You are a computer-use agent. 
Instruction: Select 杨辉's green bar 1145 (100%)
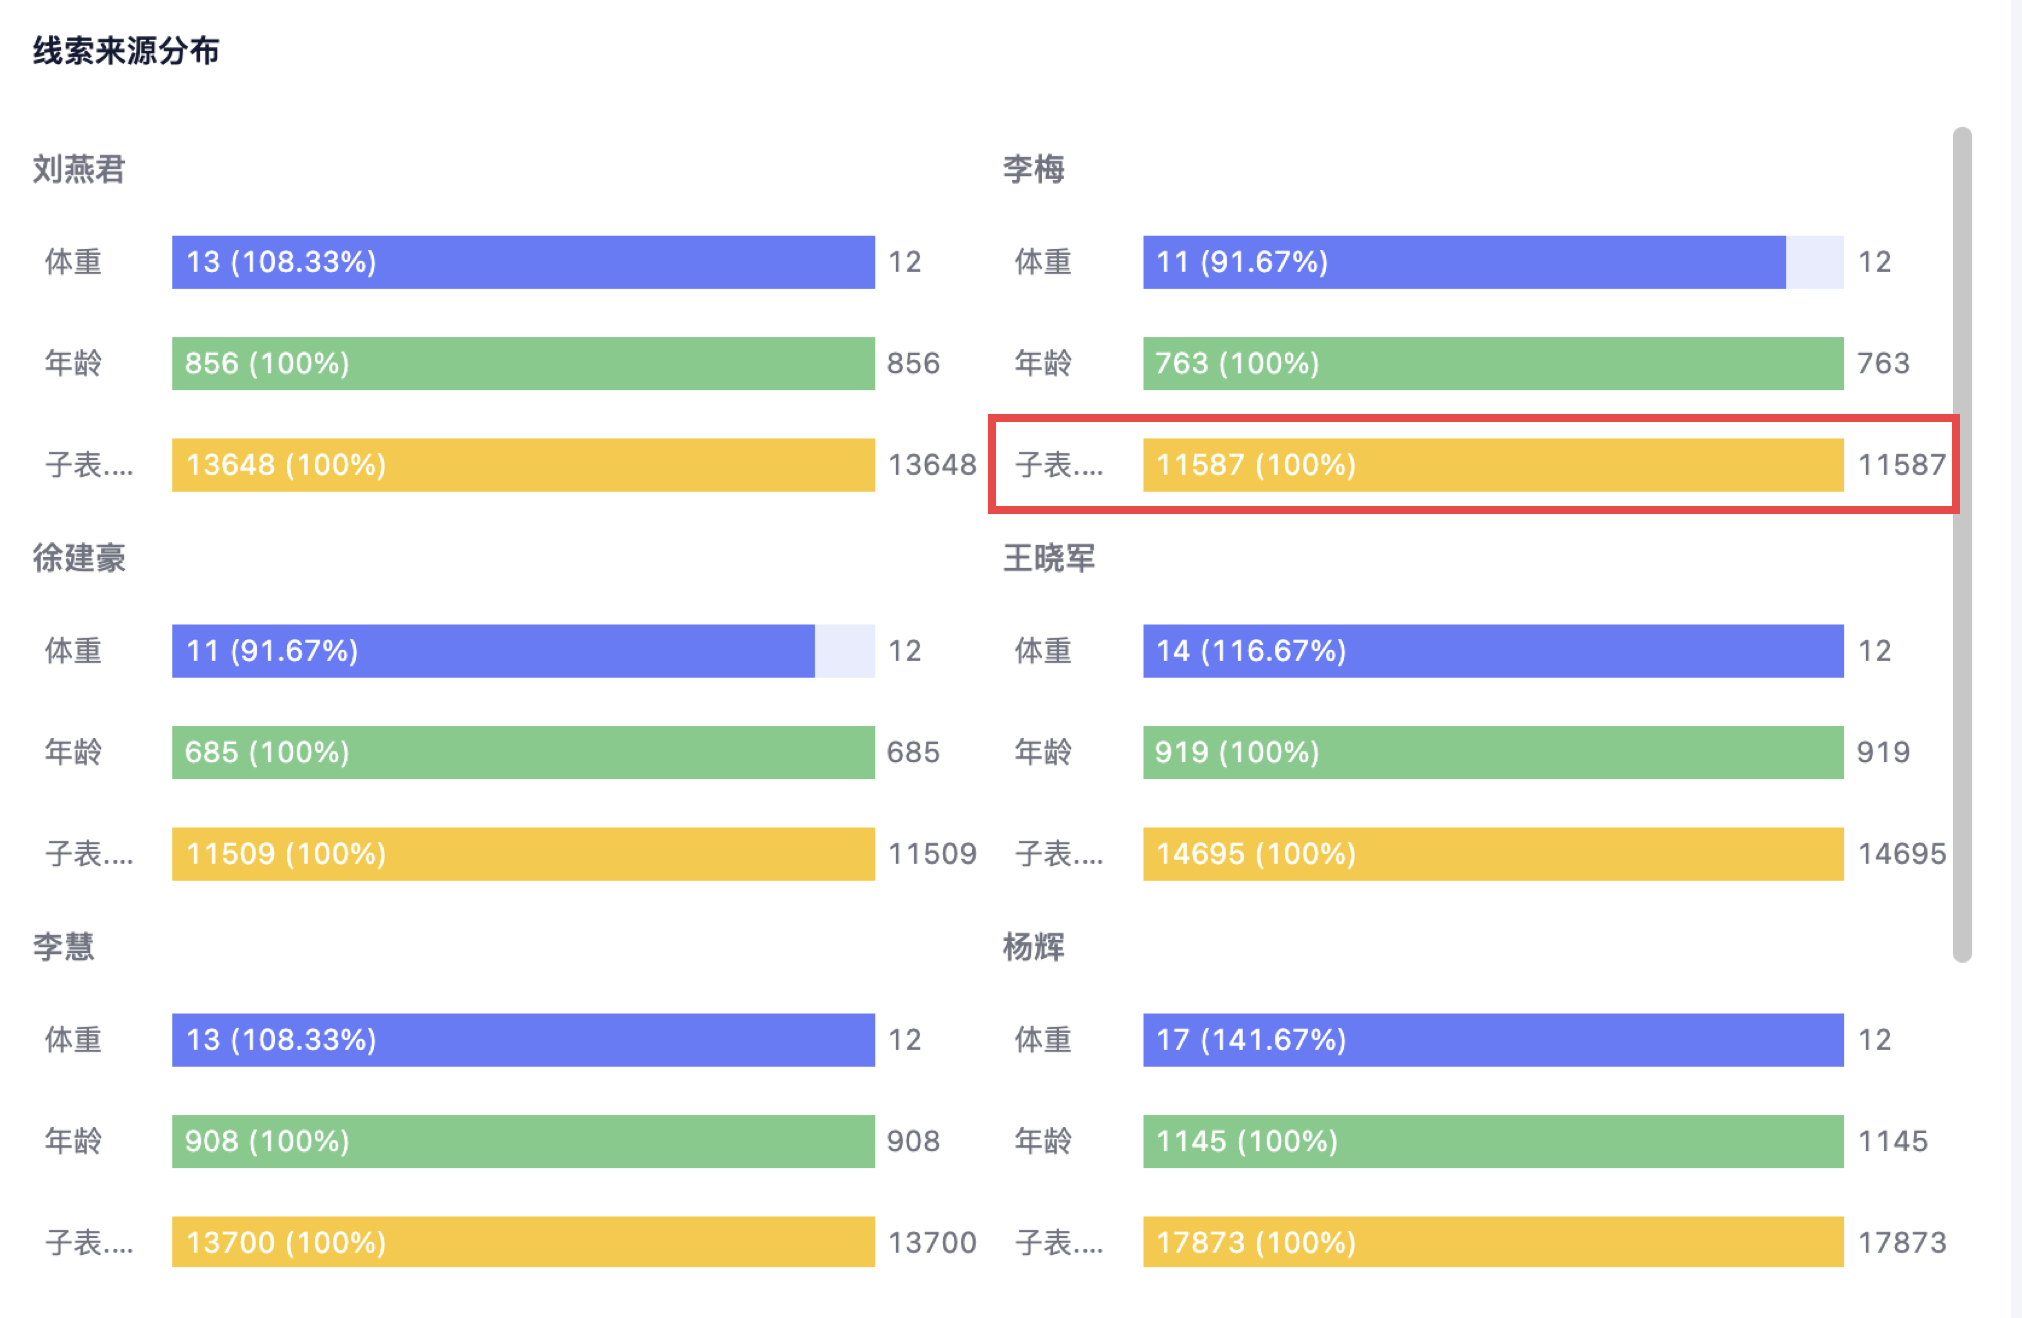click(x=1493, y=1141)
